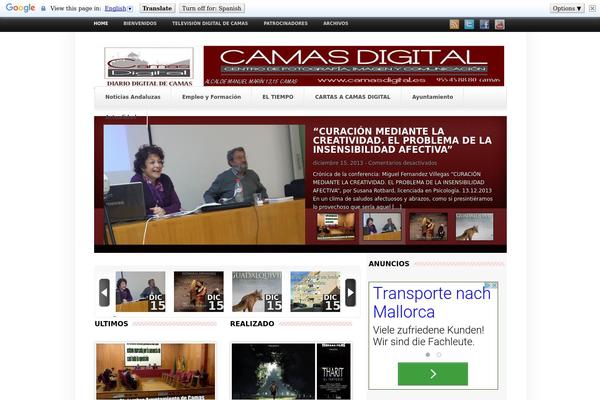Open PATROCINADORES menu item
600x400 pixels.
pyautogui.click(x=285, y=23)
